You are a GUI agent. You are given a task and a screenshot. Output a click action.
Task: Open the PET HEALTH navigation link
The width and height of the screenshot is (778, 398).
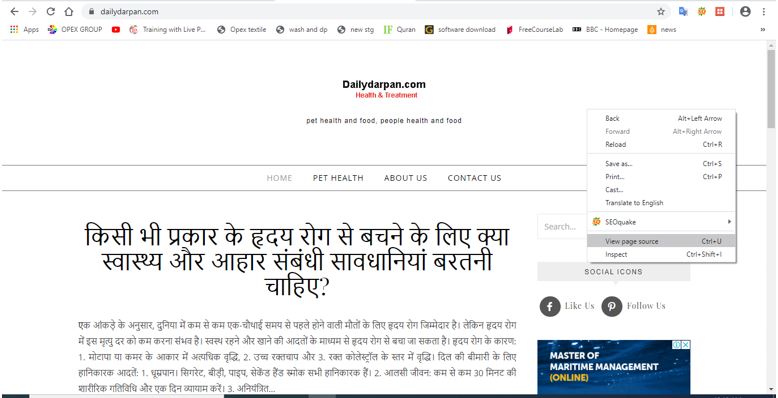pos(338,178)
